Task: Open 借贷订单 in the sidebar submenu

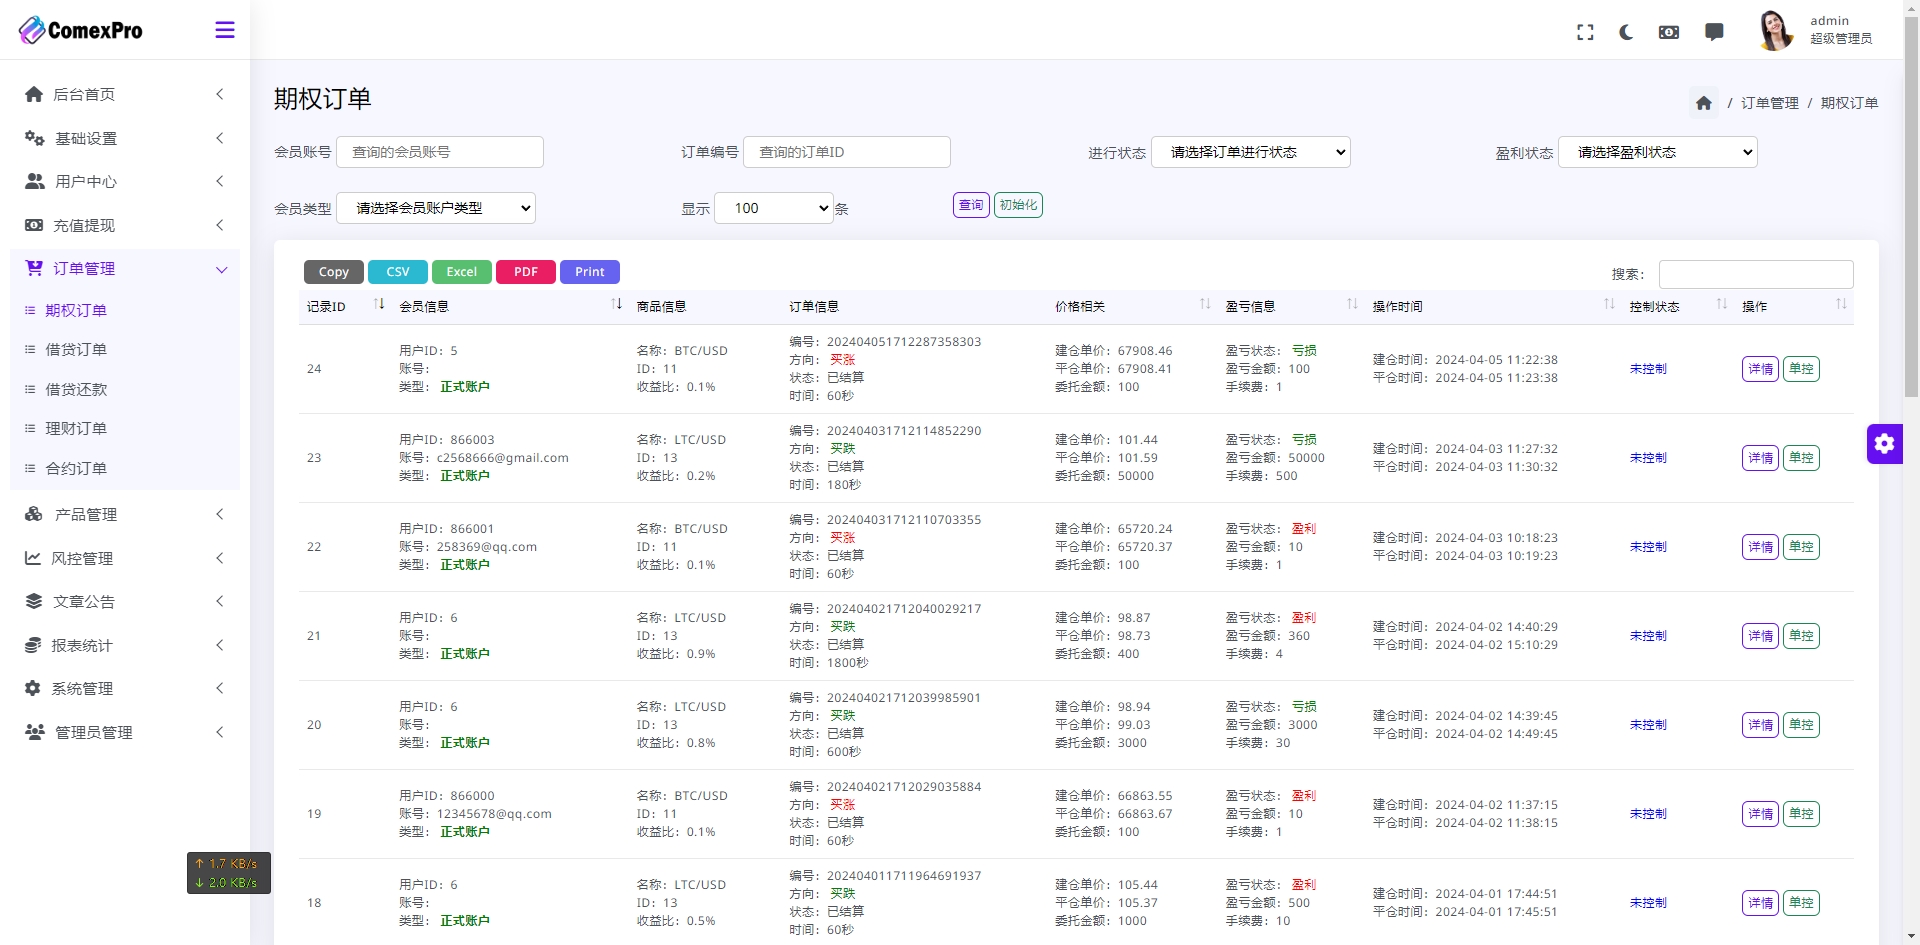Action: tap(76, 349)
